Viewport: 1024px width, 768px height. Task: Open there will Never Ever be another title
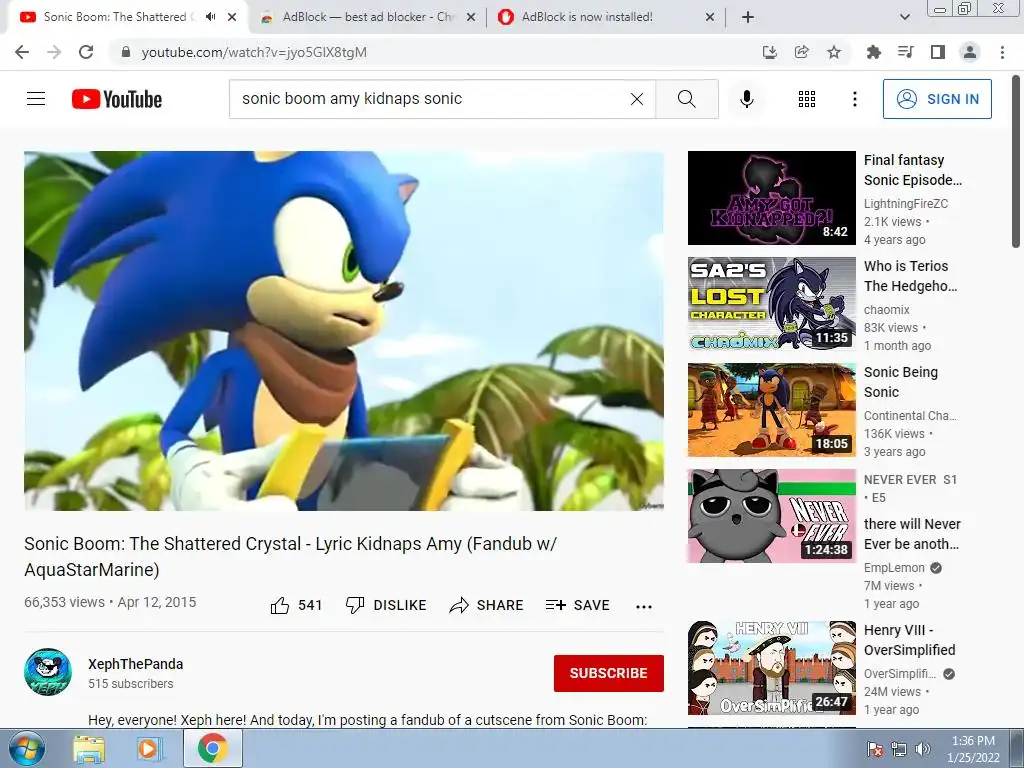tap(912, 534)
